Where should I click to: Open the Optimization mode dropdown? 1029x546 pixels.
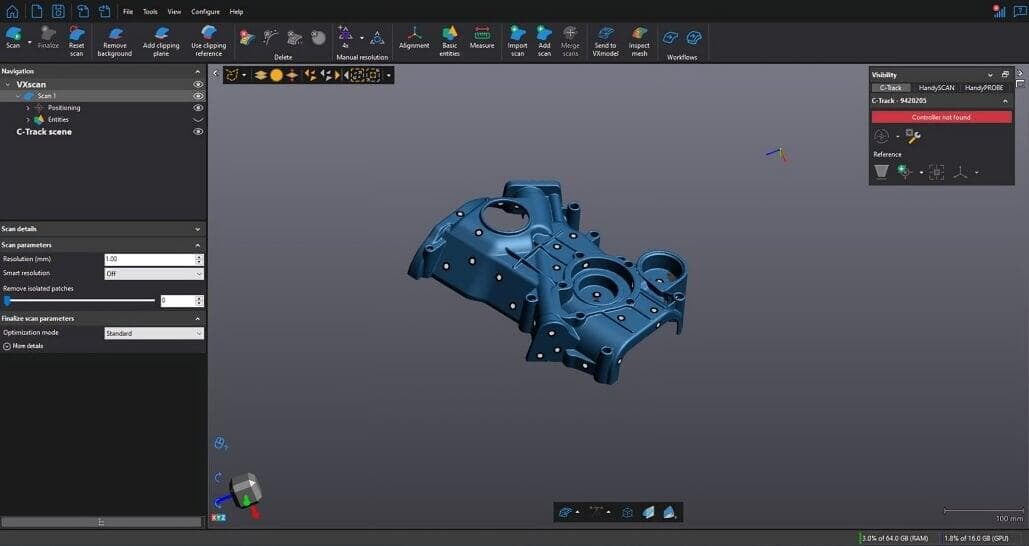pyautogui.click(x=154, y=333)
